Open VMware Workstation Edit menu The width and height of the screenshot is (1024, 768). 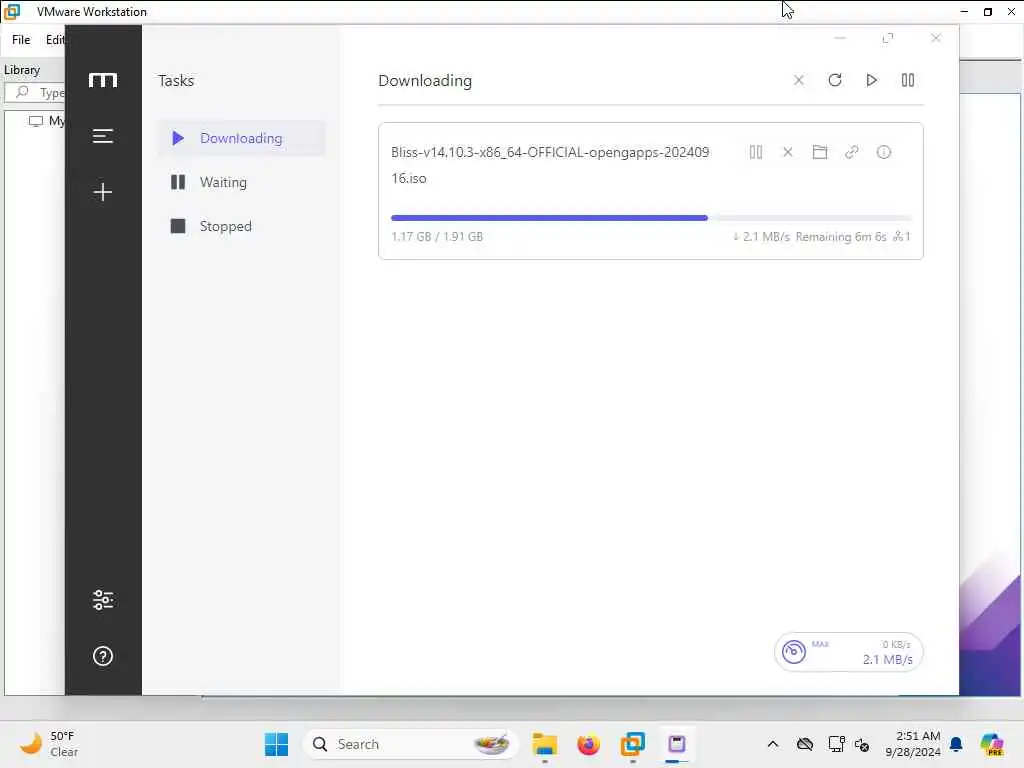(x=55, y=40)
